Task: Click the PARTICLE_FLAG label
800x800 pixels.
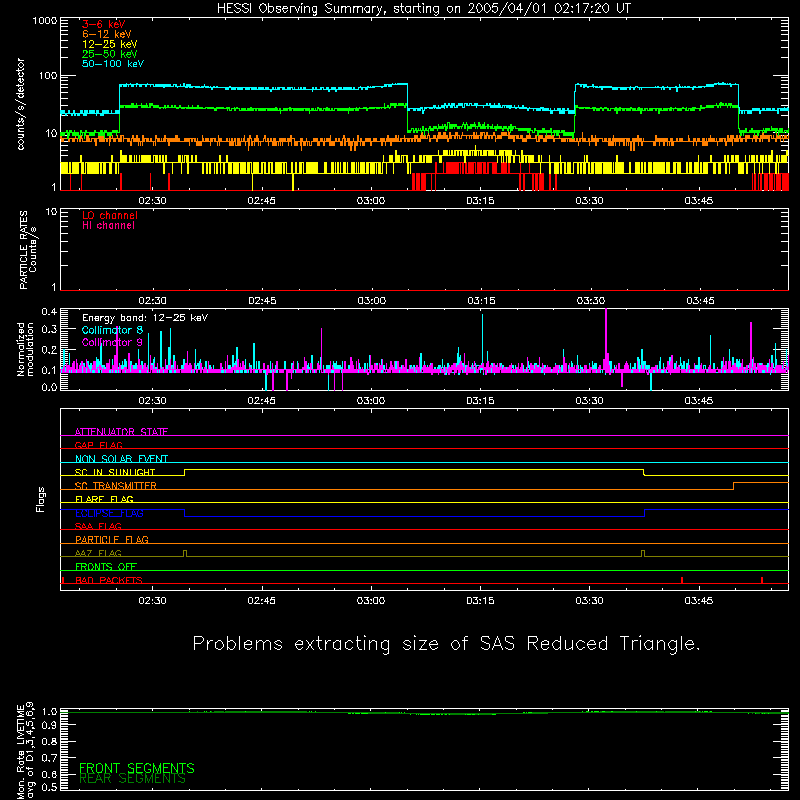Action: click(x=112, y=539)
